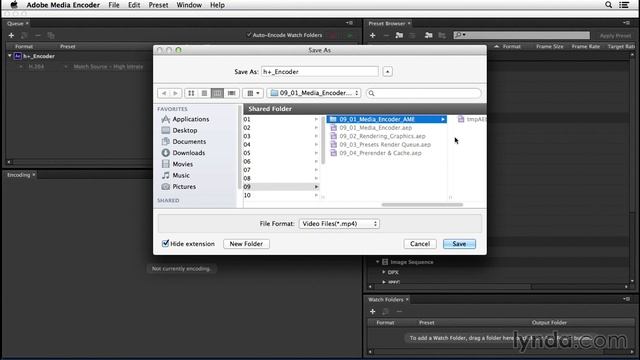Open Window menu

click(189, 5)
